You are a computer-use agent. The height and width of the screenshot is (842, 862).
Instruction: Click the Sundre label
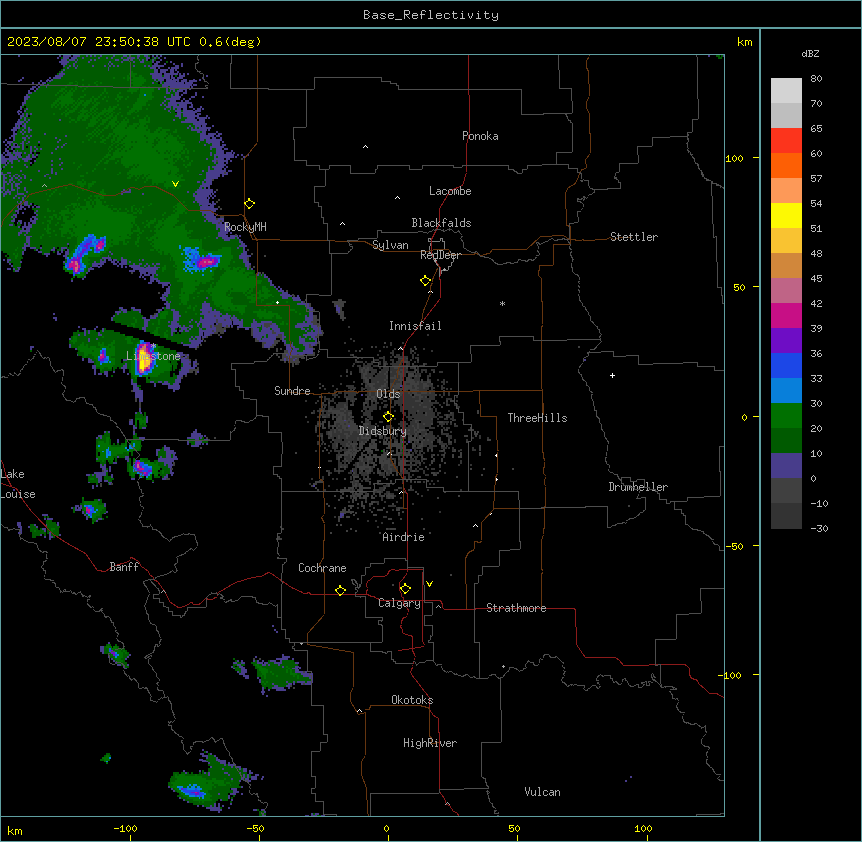[x=292, y=391]
